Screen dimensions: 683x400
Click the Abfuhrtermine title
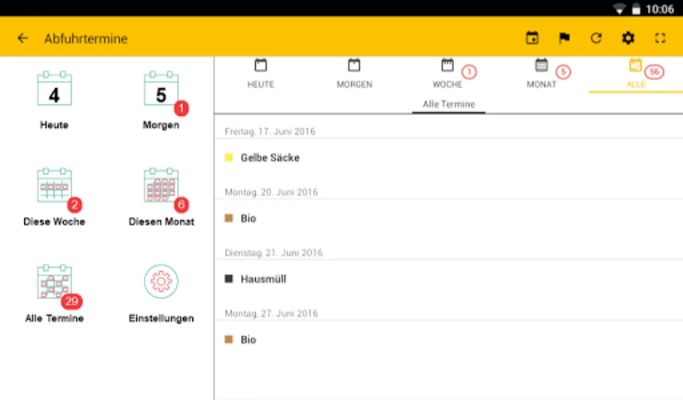click(x=86, y=39)
